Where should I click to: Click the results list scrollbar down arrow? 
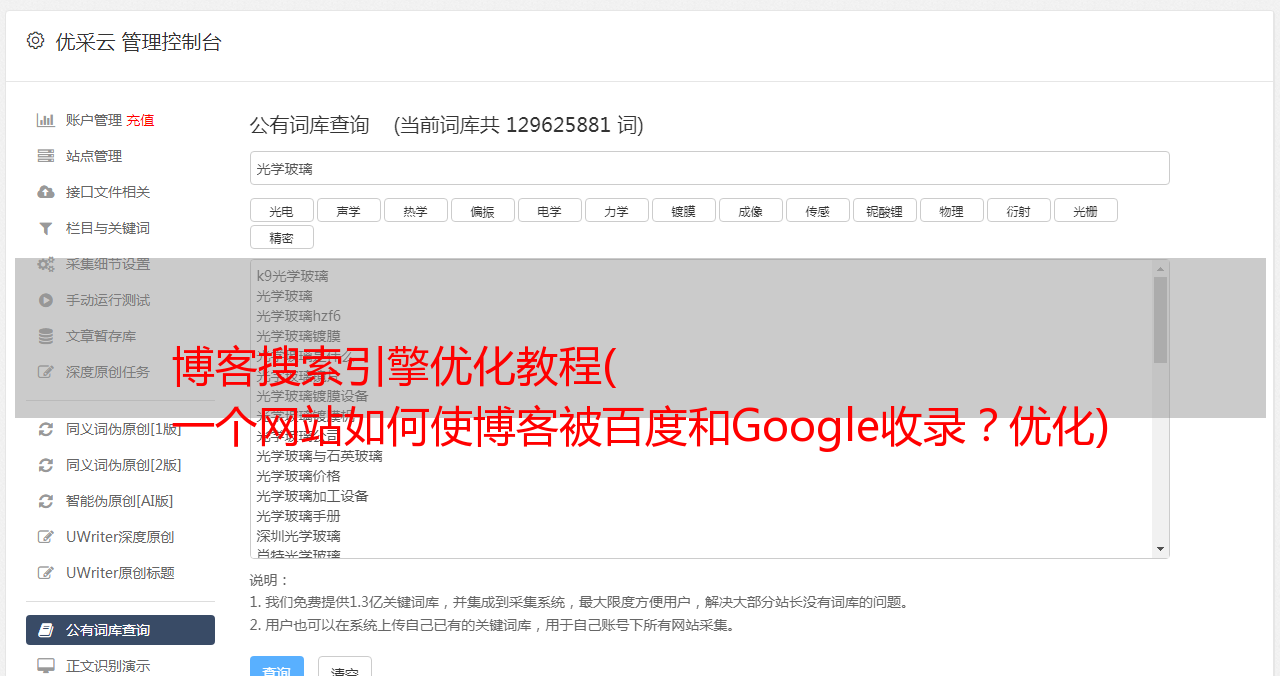click(1160, 549)
